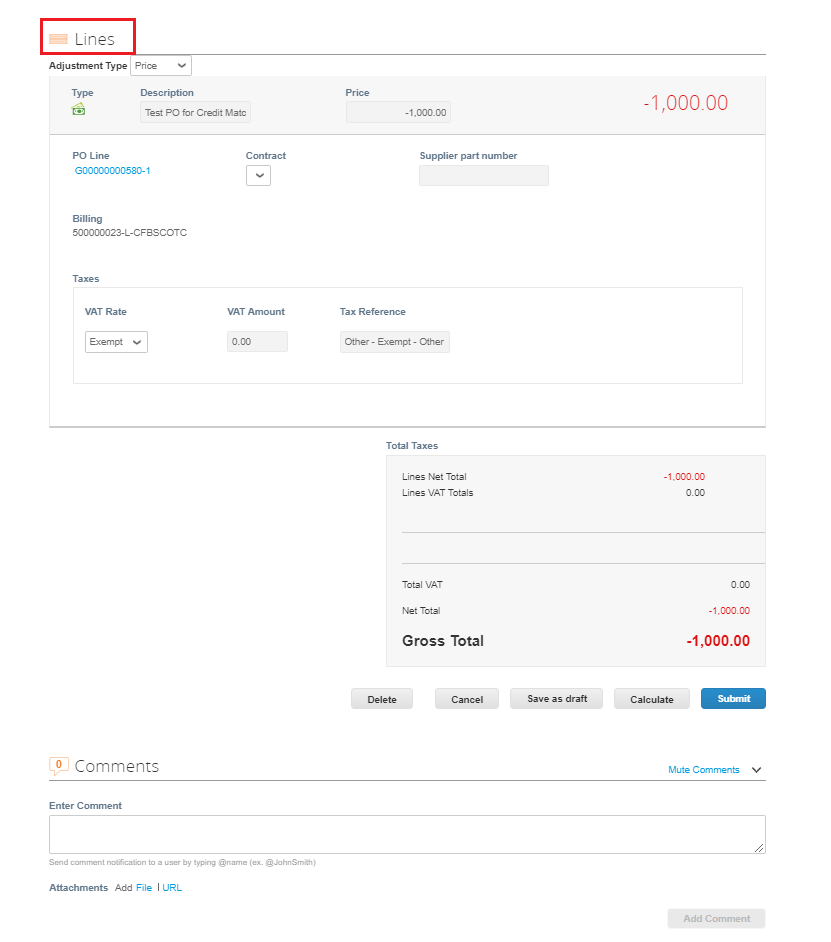Submit the credit note
The width and height of the screenshot is (831, 942).
(733, 699)
